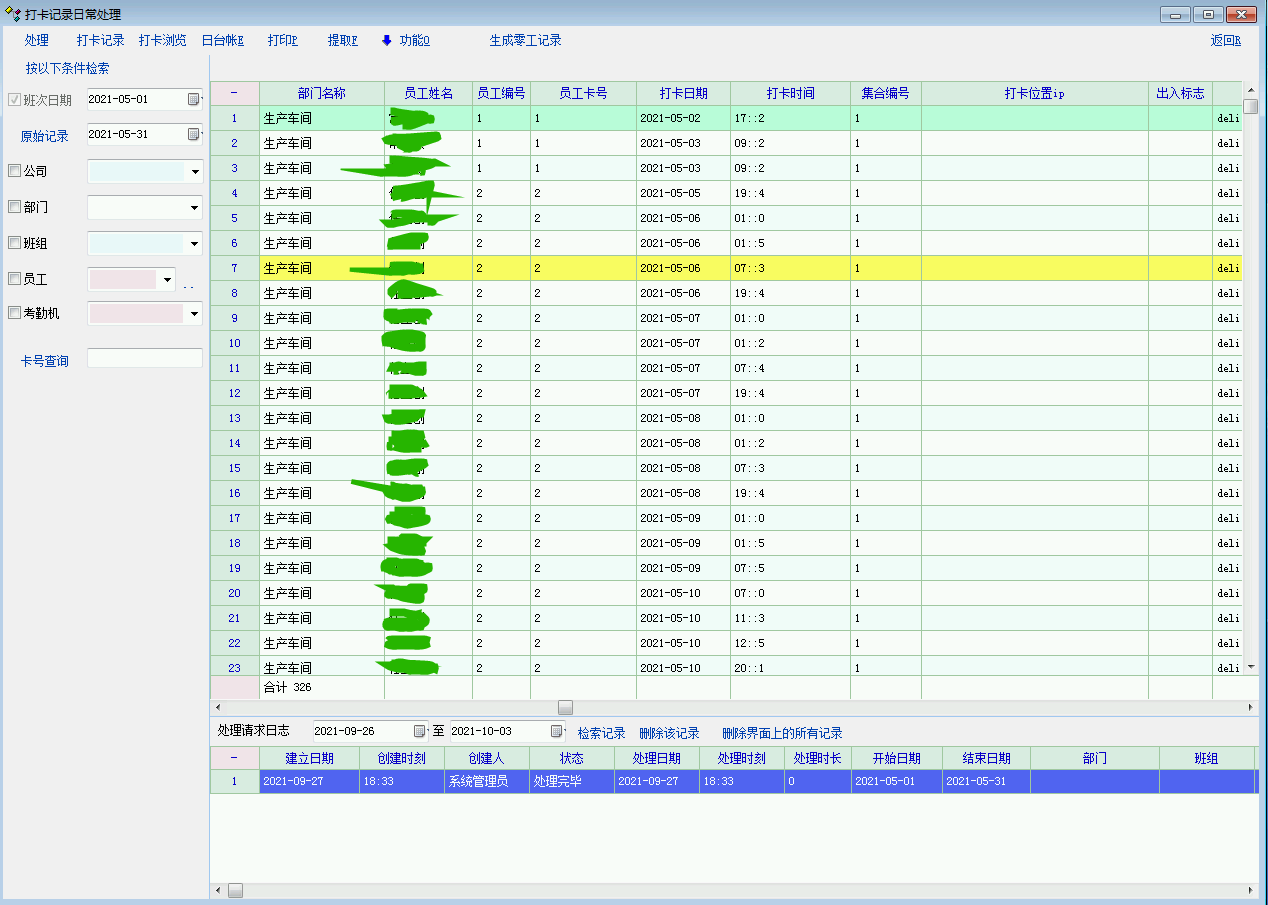Viewport: 1268px width, 905px height.
Task: Open the 打卡记录 menu
Action: coord(100,41)
